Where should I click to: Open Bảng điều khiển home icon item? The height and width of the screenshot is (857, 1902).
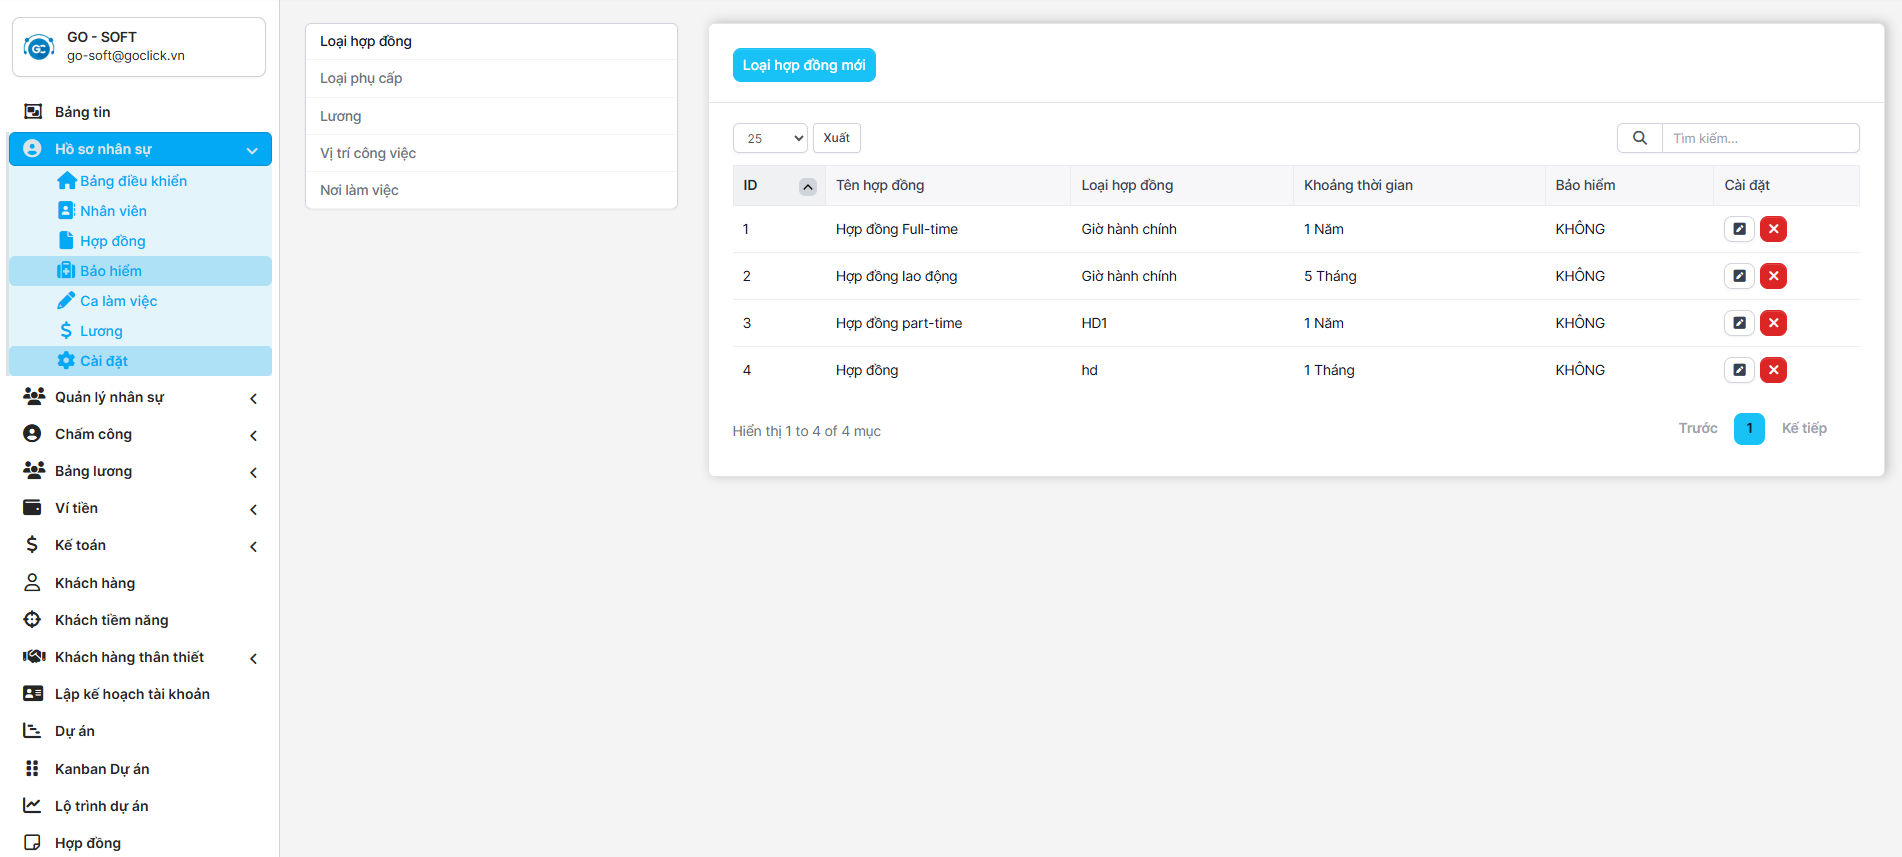pyautogui.click(x=67, y=181)
